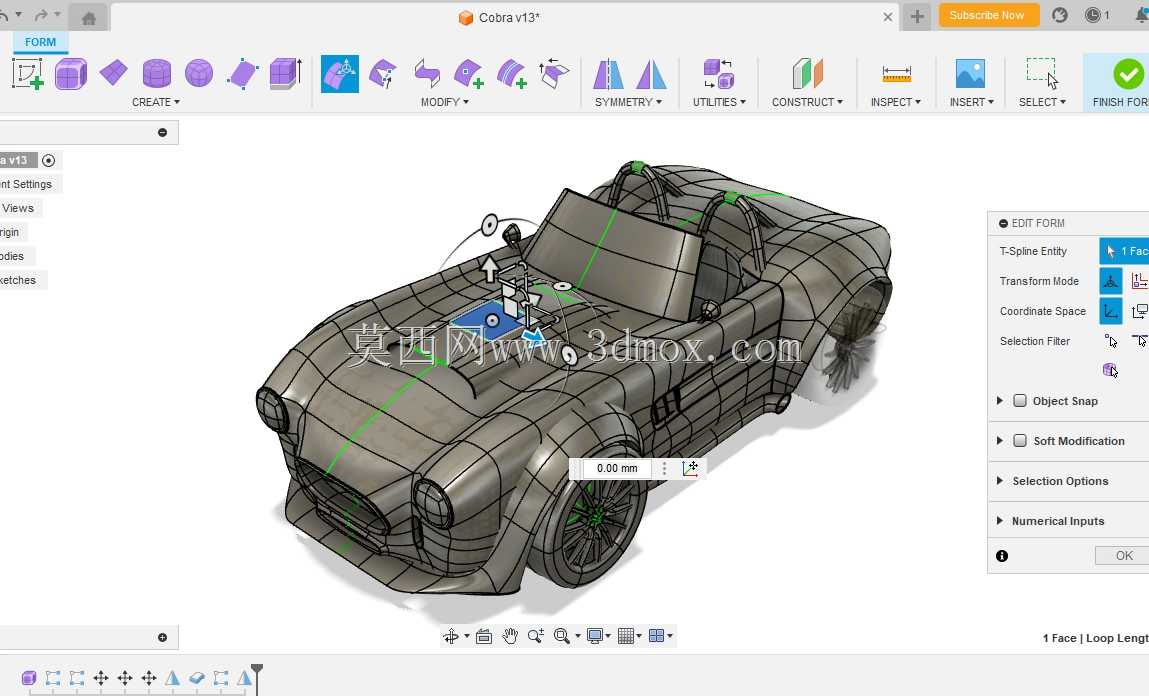Click the Orbit navigation tool
Image resolution: width=1149 pixels, height=696 pixels.
(451, 636)
